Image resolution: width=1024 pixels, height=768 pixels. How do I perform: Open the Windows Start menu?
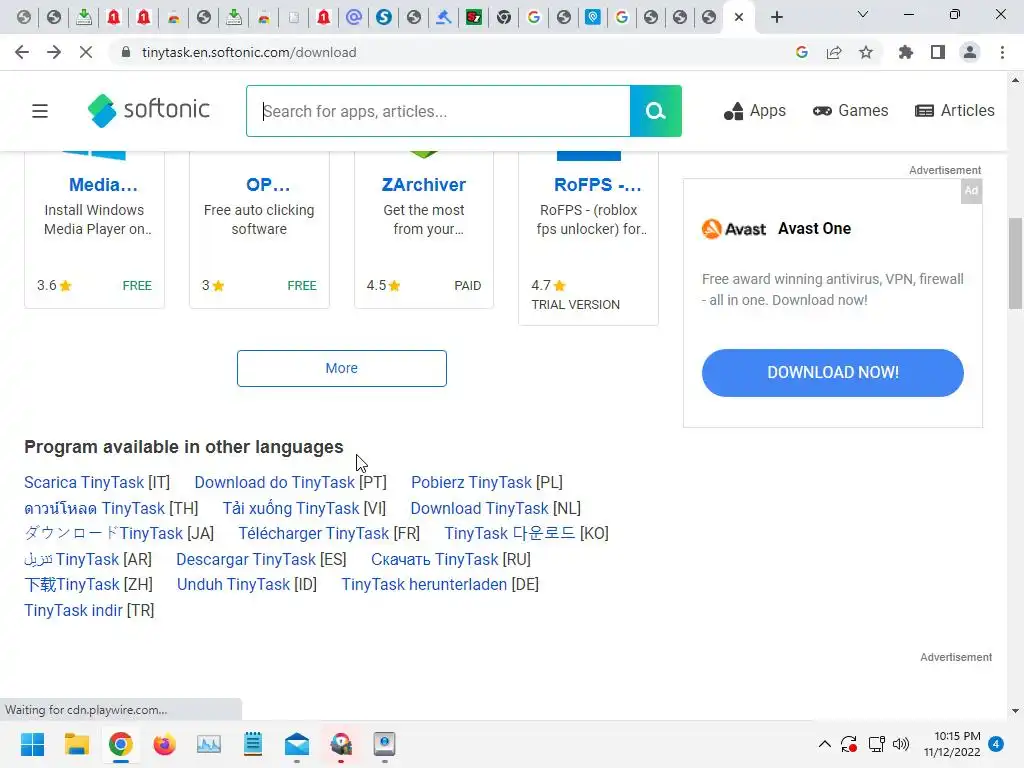(32, 744)
